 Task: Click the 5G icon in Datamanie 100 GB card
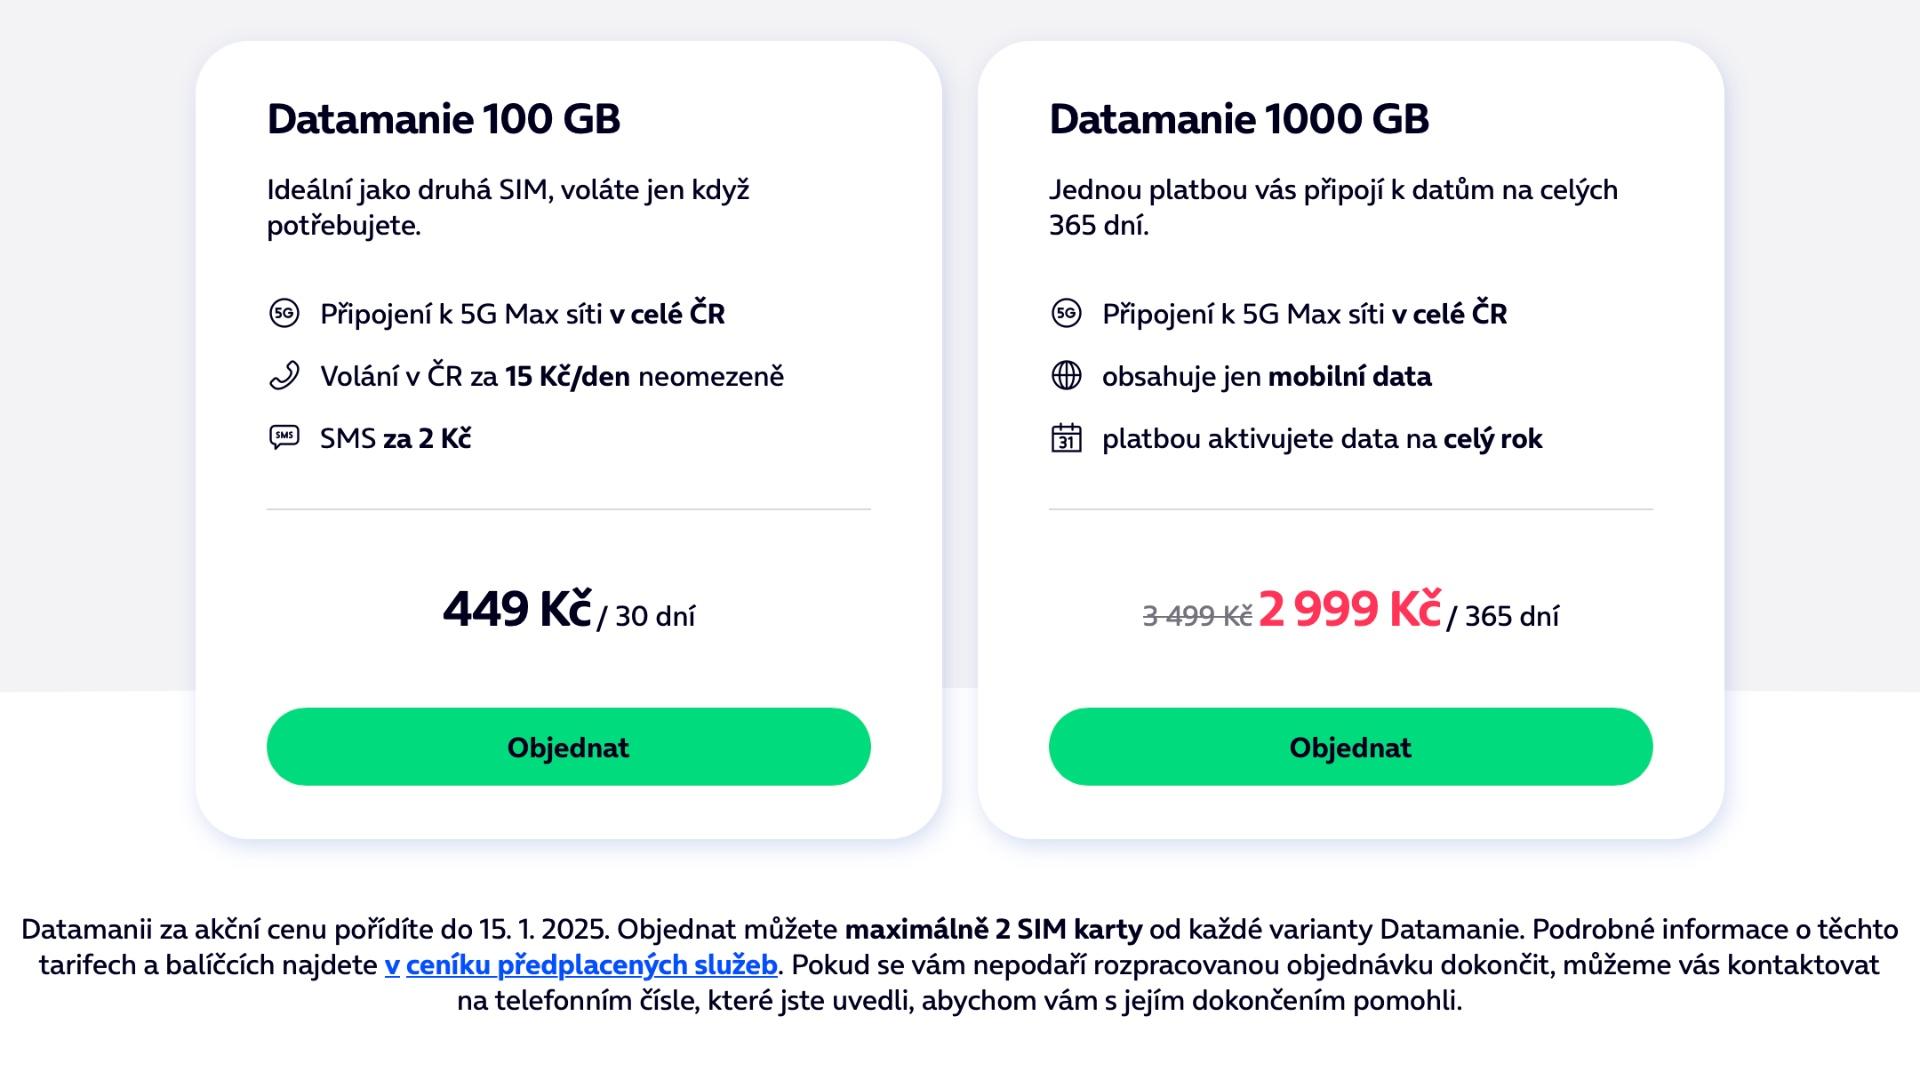tap(284, 313)
